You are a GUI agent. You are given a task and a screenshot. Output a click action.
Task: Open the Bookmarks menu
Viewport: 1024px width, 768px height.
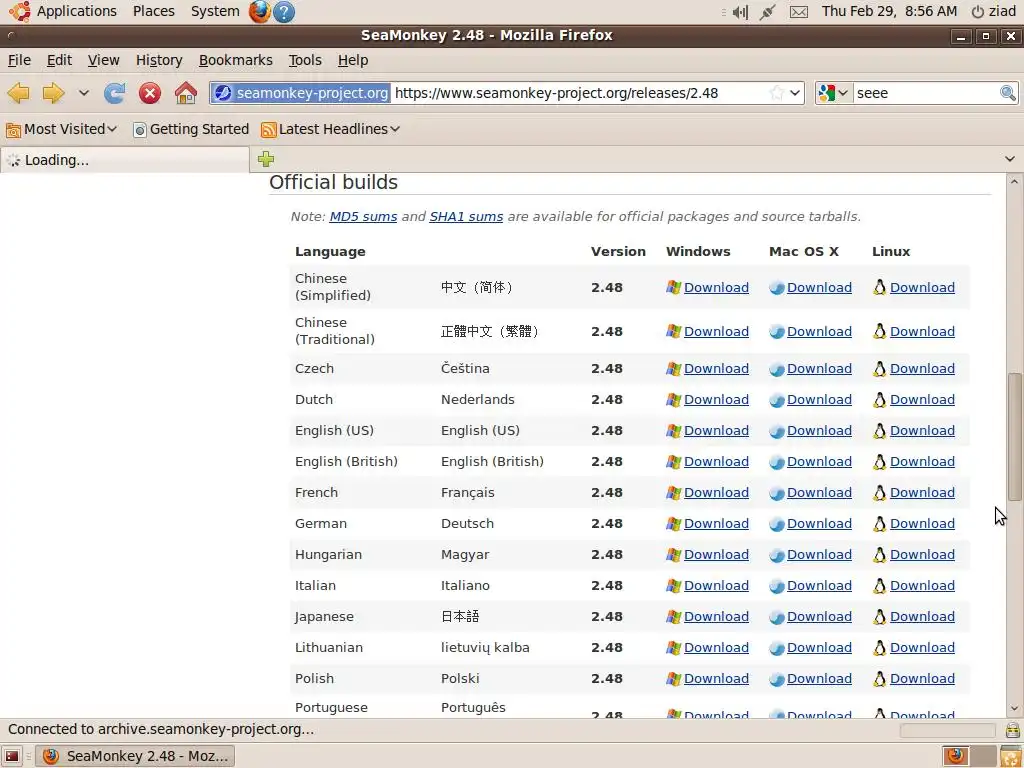coord(235,60)
